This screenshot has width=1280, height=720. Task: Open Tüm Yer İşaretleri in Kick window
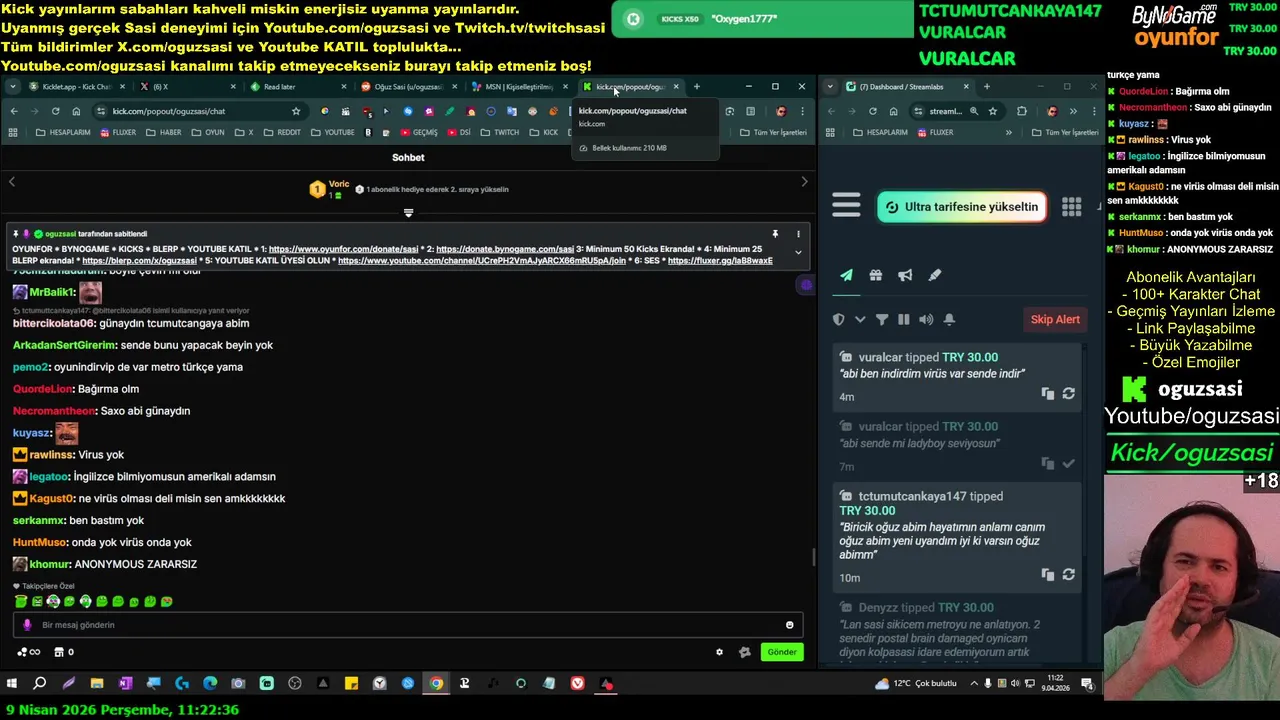(774, 132)
